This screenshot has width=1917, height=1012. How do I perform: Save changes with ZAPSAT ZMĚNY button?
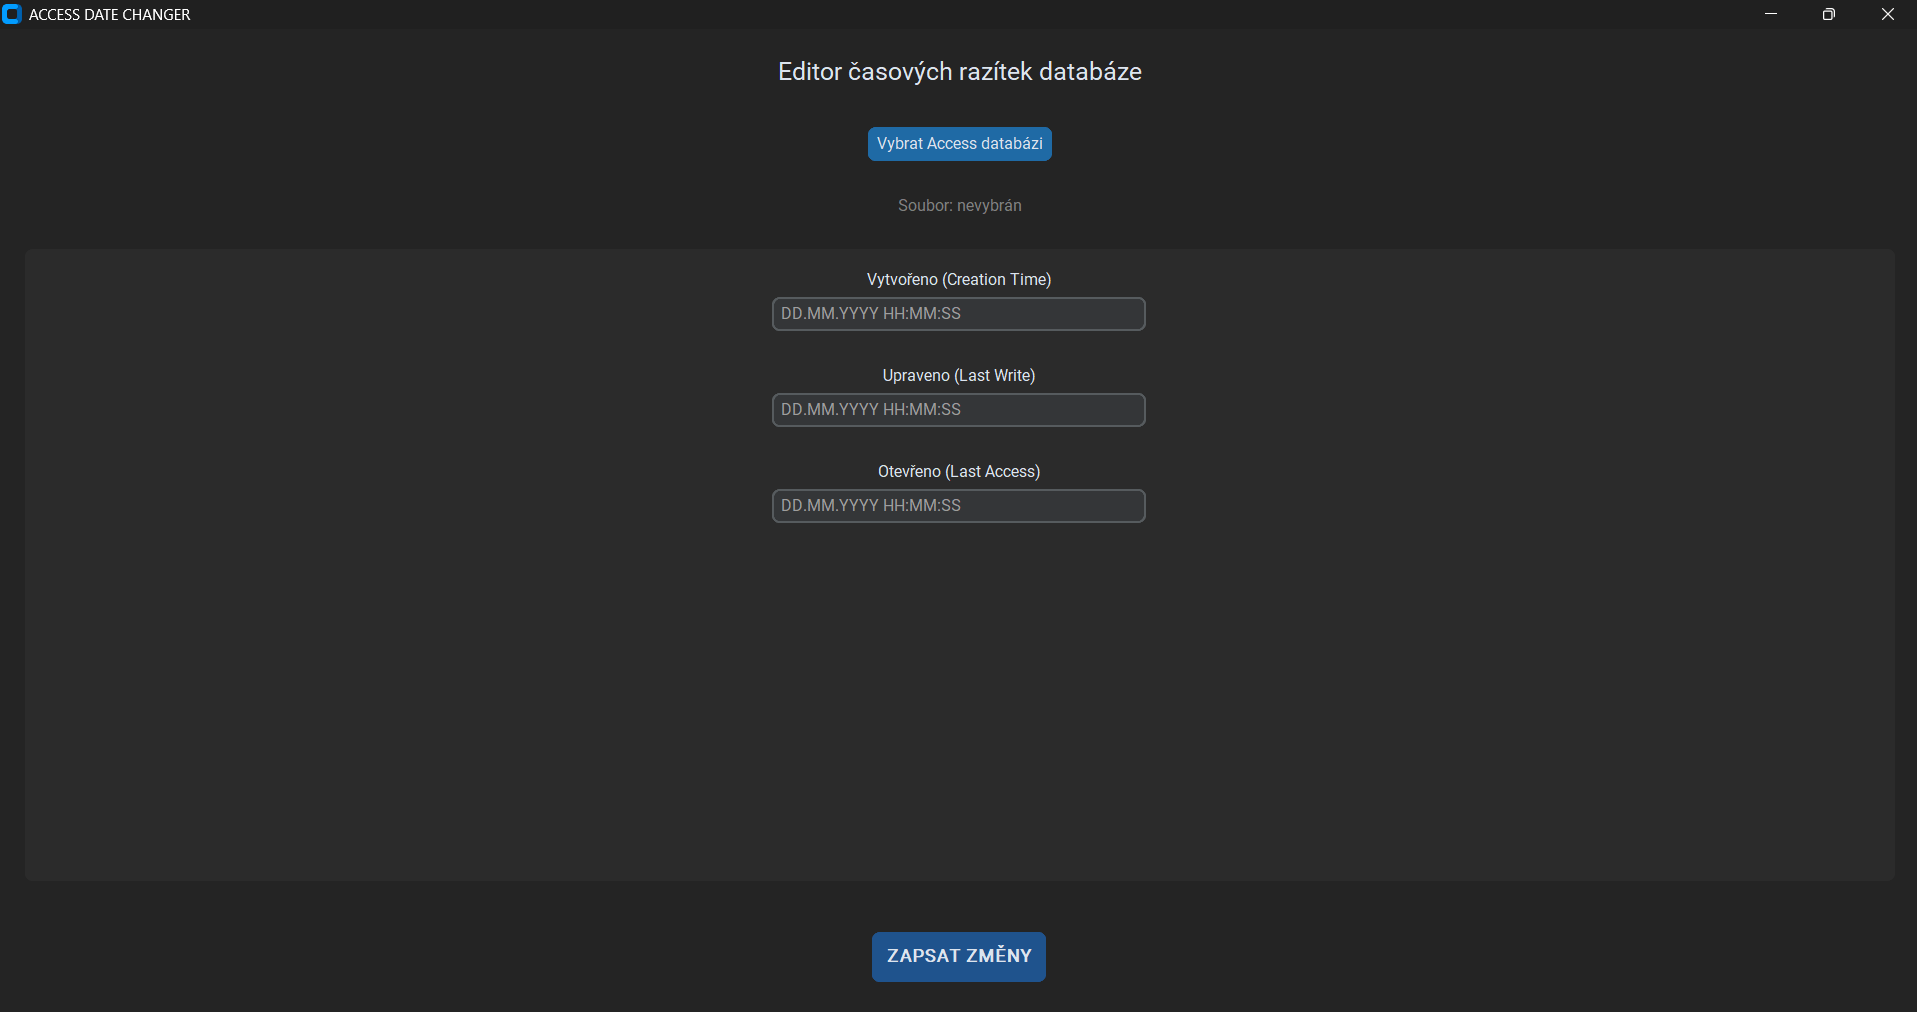(x=958, y=956)
